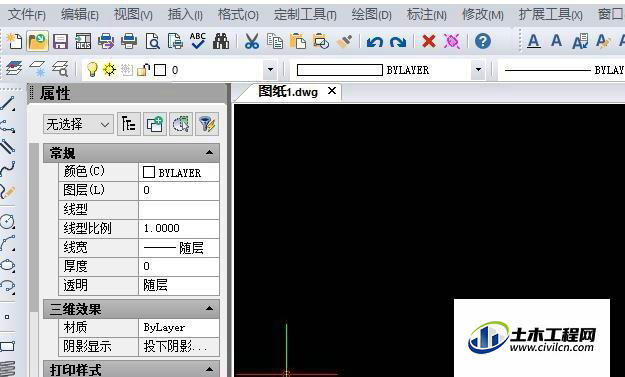Screen dimensions: 625x377
Task: Toggle the PICKADD list icon in properties
Action: click(129, 124)
